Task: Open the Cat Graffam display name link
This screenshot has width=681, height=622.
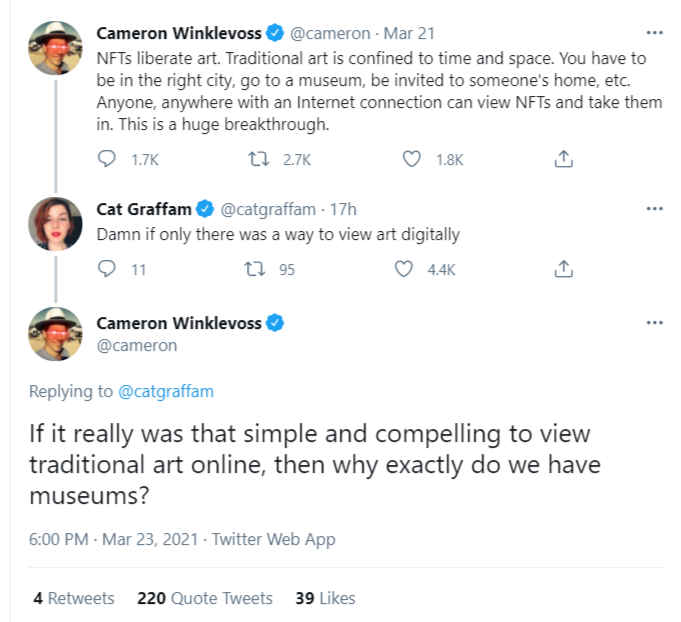Action: point(143,209)
